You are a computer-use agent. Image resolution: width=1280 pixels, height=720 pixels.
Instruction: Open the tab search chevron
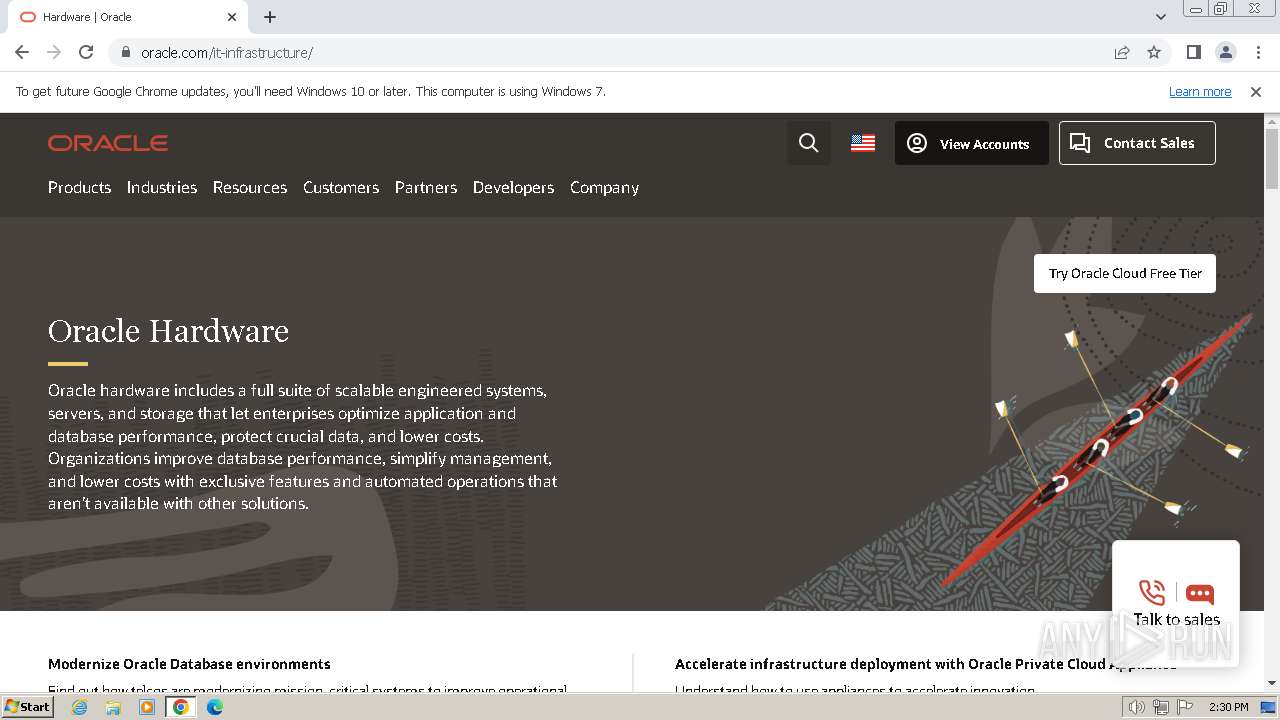1160,17
